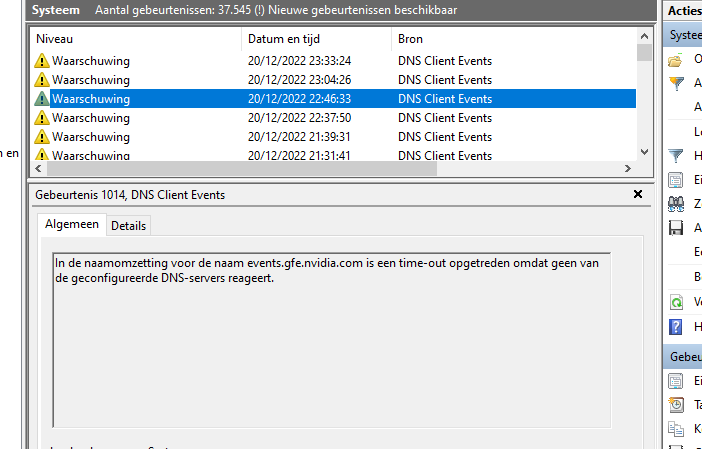
Task: Close the Gebeurtenis 1014 preview pane
Action: 638,195
